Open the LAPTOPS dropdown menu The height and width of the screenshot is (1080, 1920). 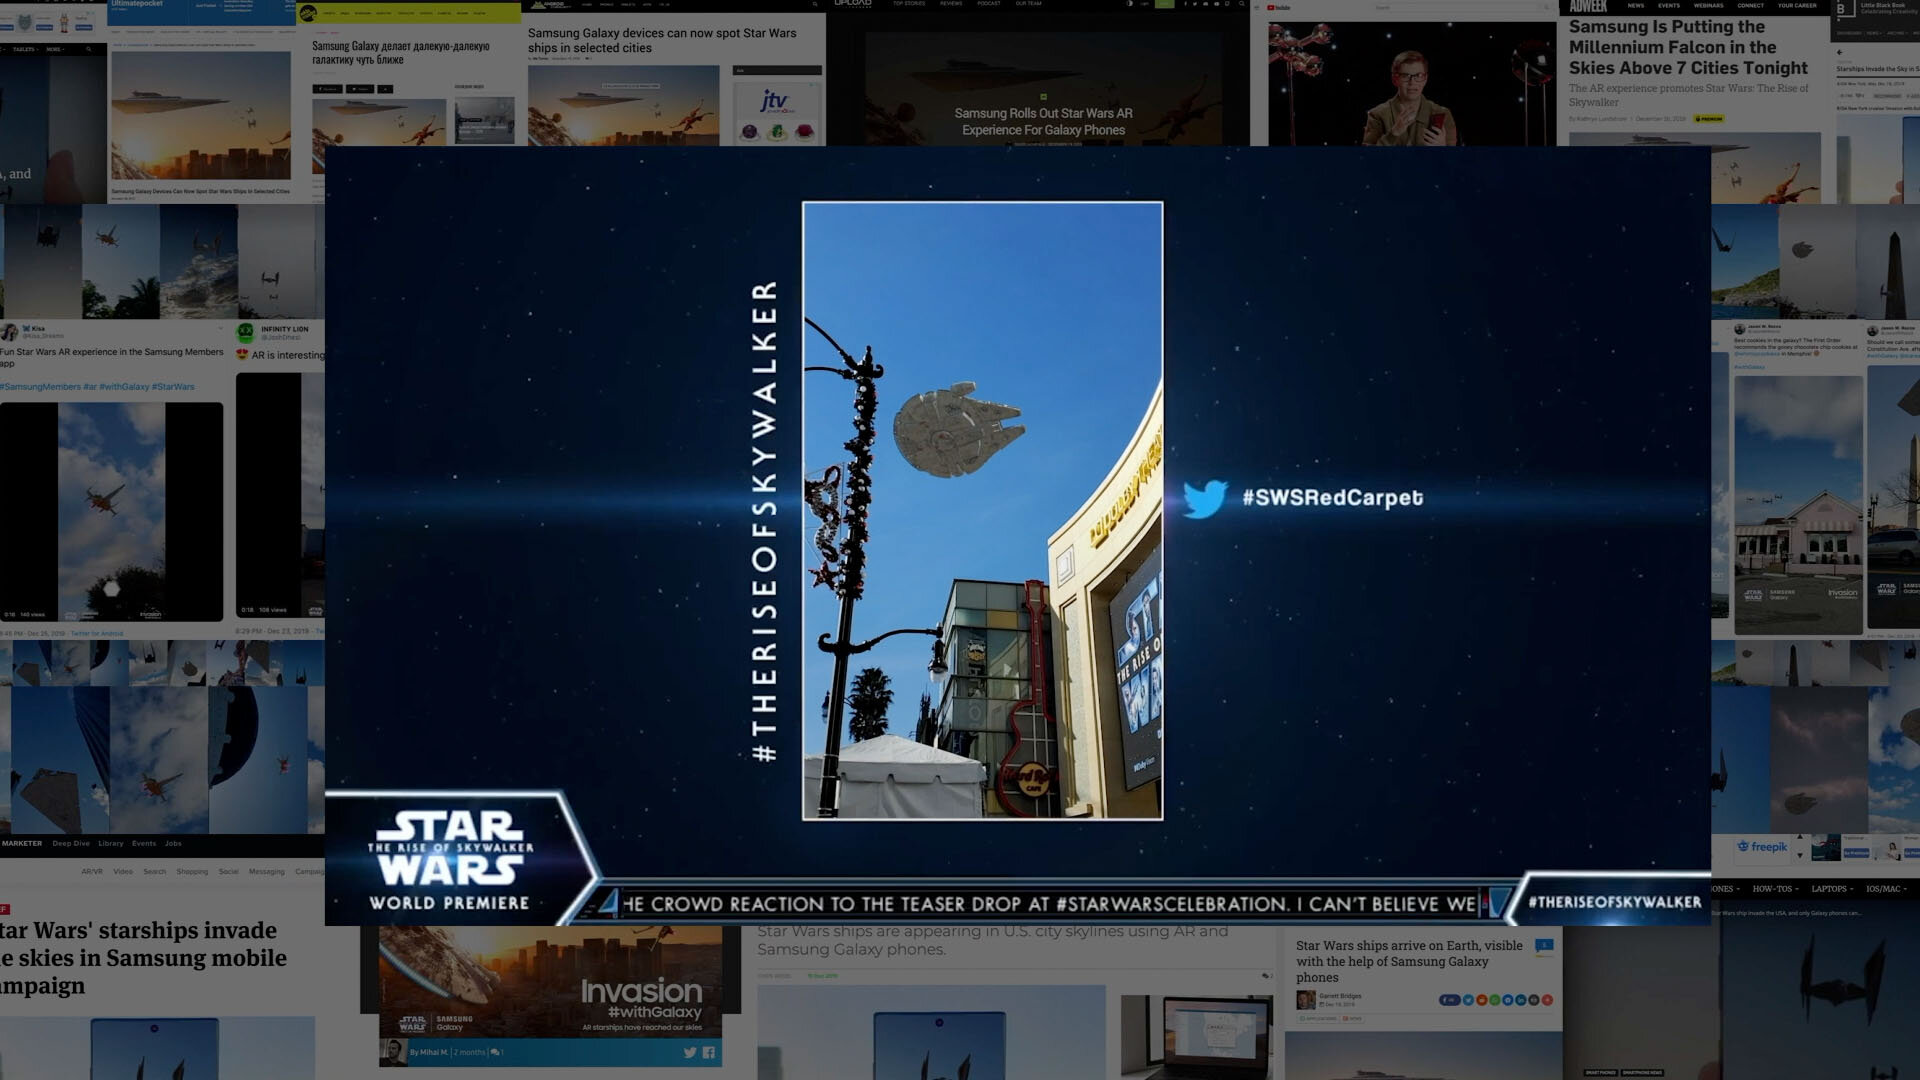pyautogui.click(x=1832, y=889)
